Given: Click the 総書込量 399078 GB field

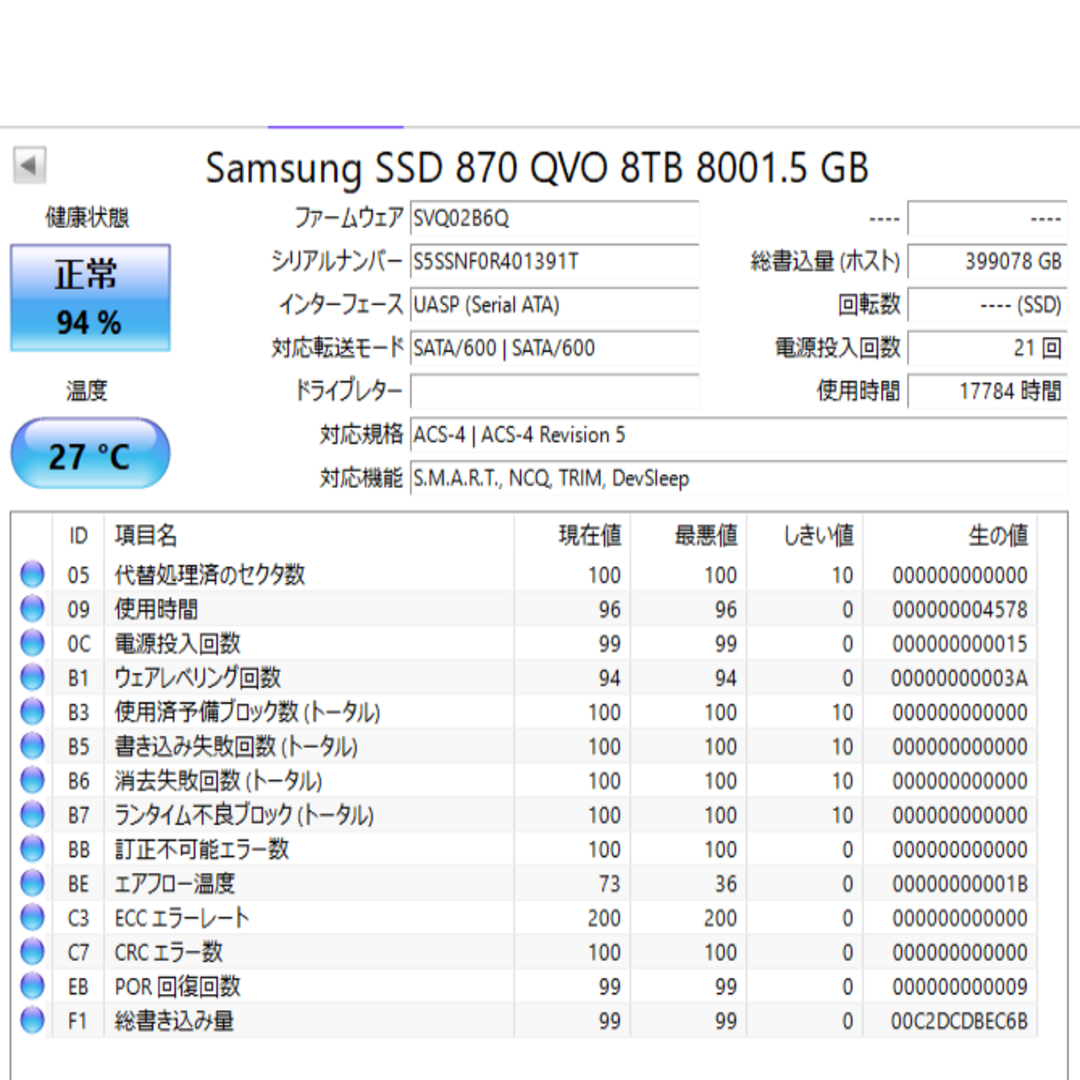Looking at the screenshot, I should coord(987,262).
